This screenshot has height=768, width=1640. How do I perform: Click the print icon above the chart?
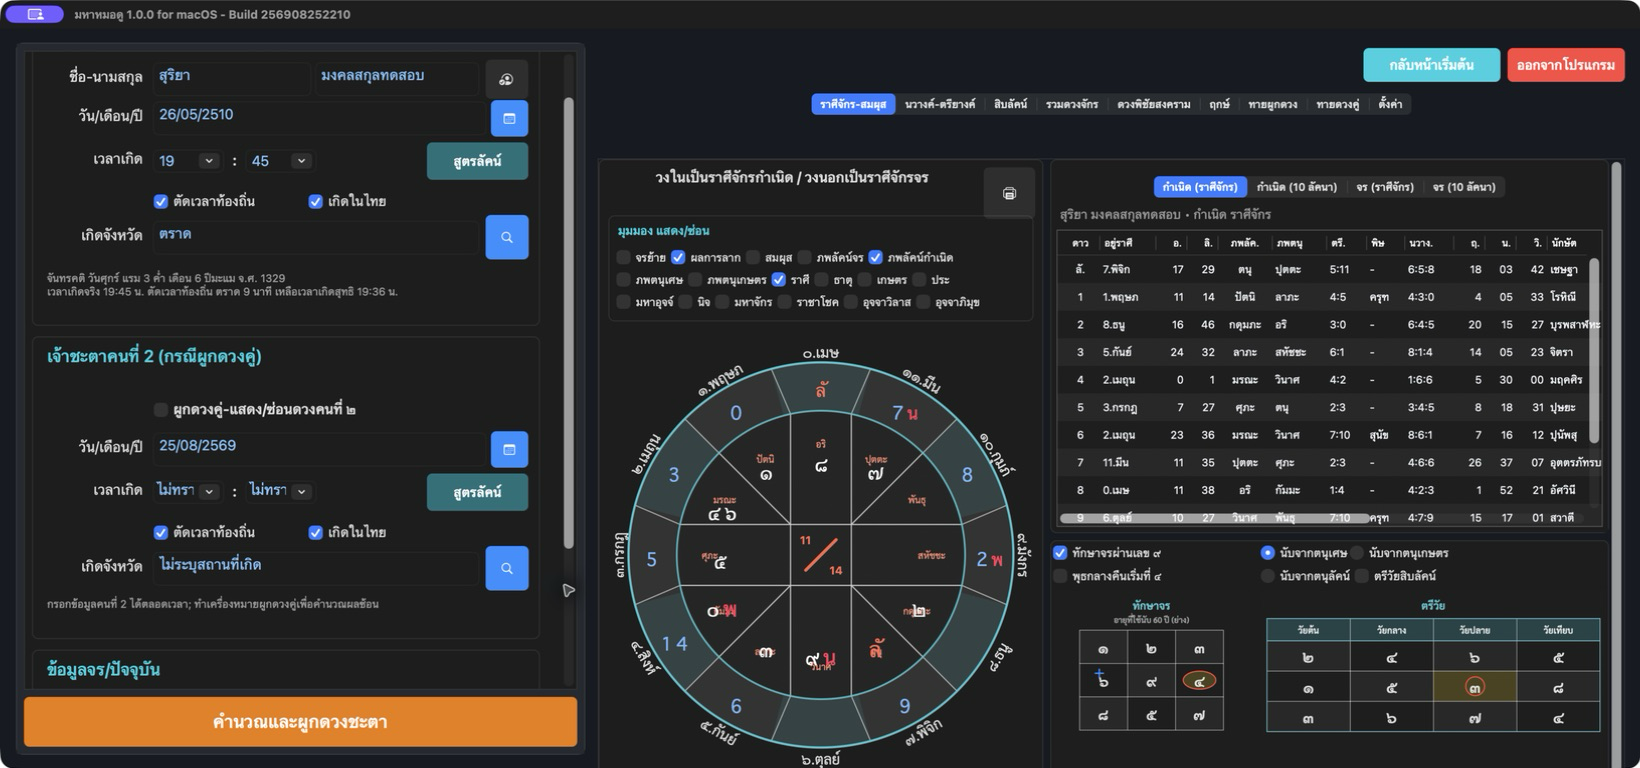(1009, 193)
